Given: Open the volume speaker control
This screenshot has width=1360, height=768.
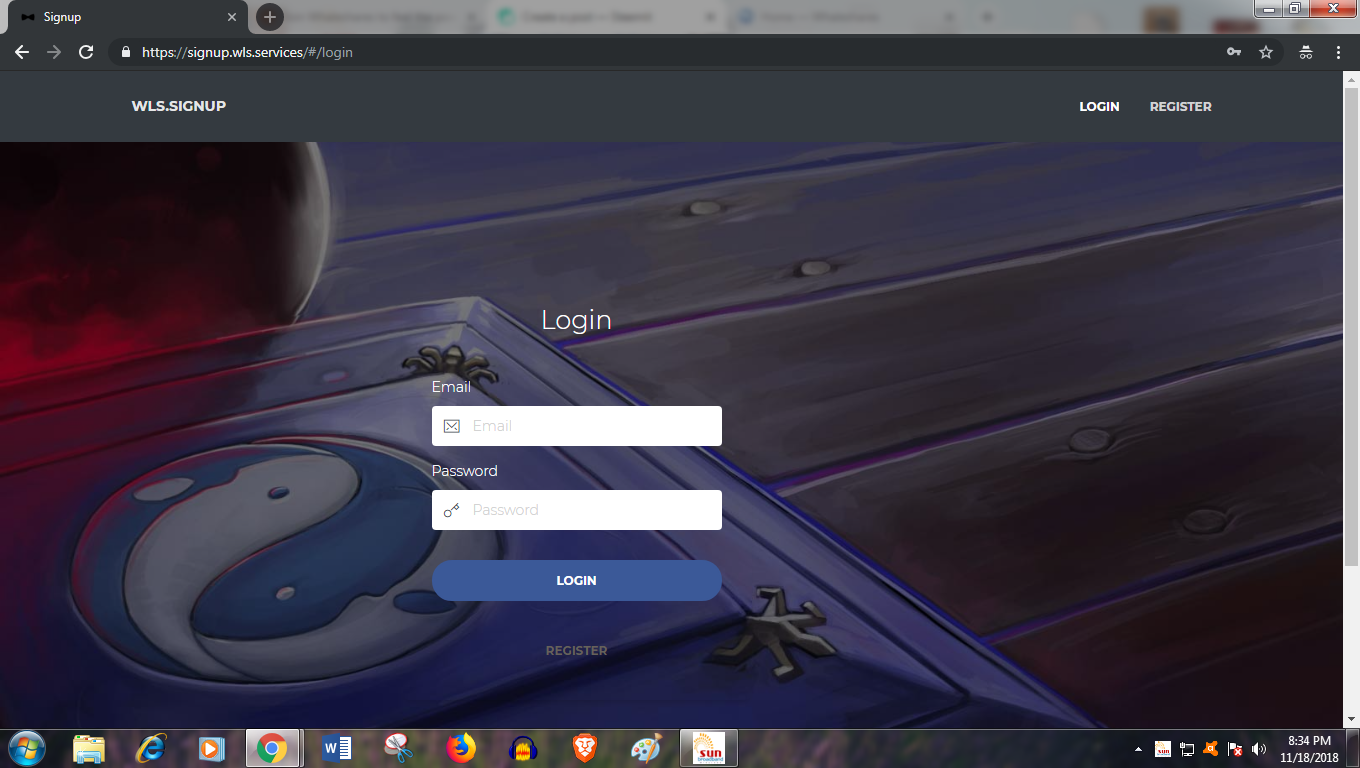Looking at the screenshot, I should point(1259,749).
